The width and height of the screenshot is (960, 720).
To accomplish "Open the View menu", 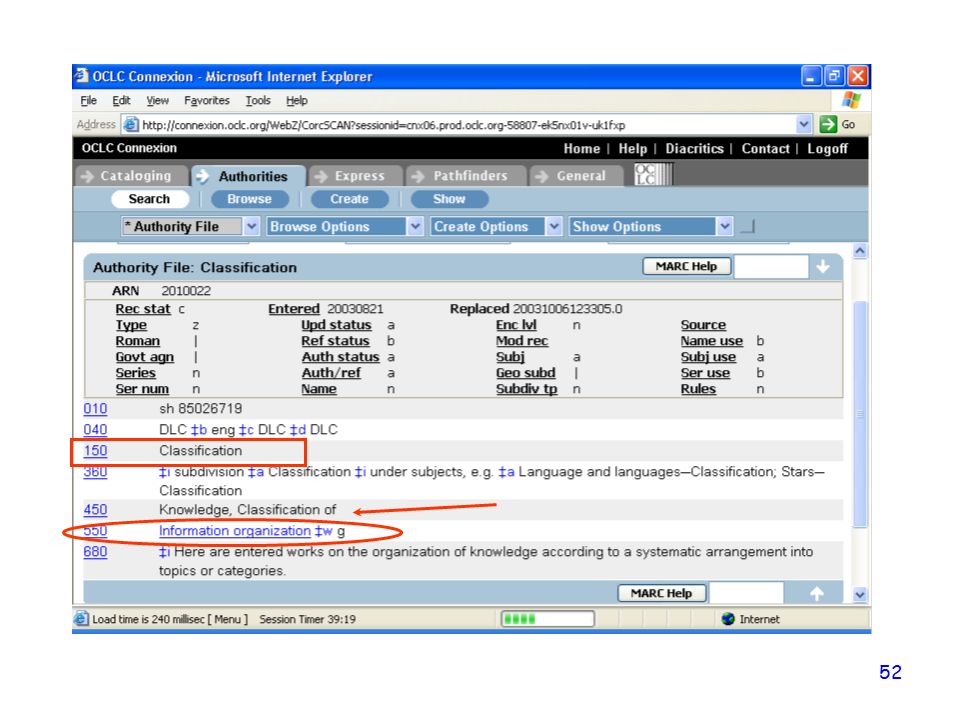I will tap(157, 100).
